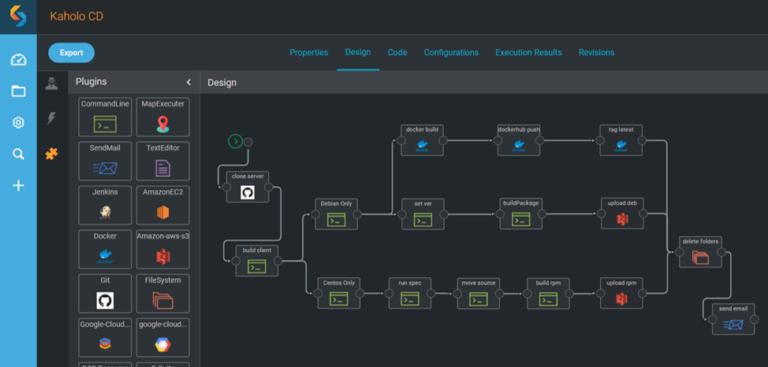The height and width of the screenshot is (367, 768).
Task: Click the plus icon in sidebar
Action: (19, 186)
